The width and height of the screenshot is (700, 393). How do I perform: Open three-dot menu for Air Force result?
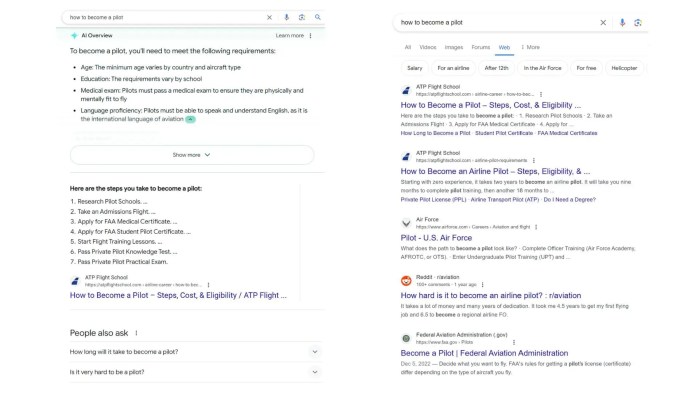coord(536,227)
